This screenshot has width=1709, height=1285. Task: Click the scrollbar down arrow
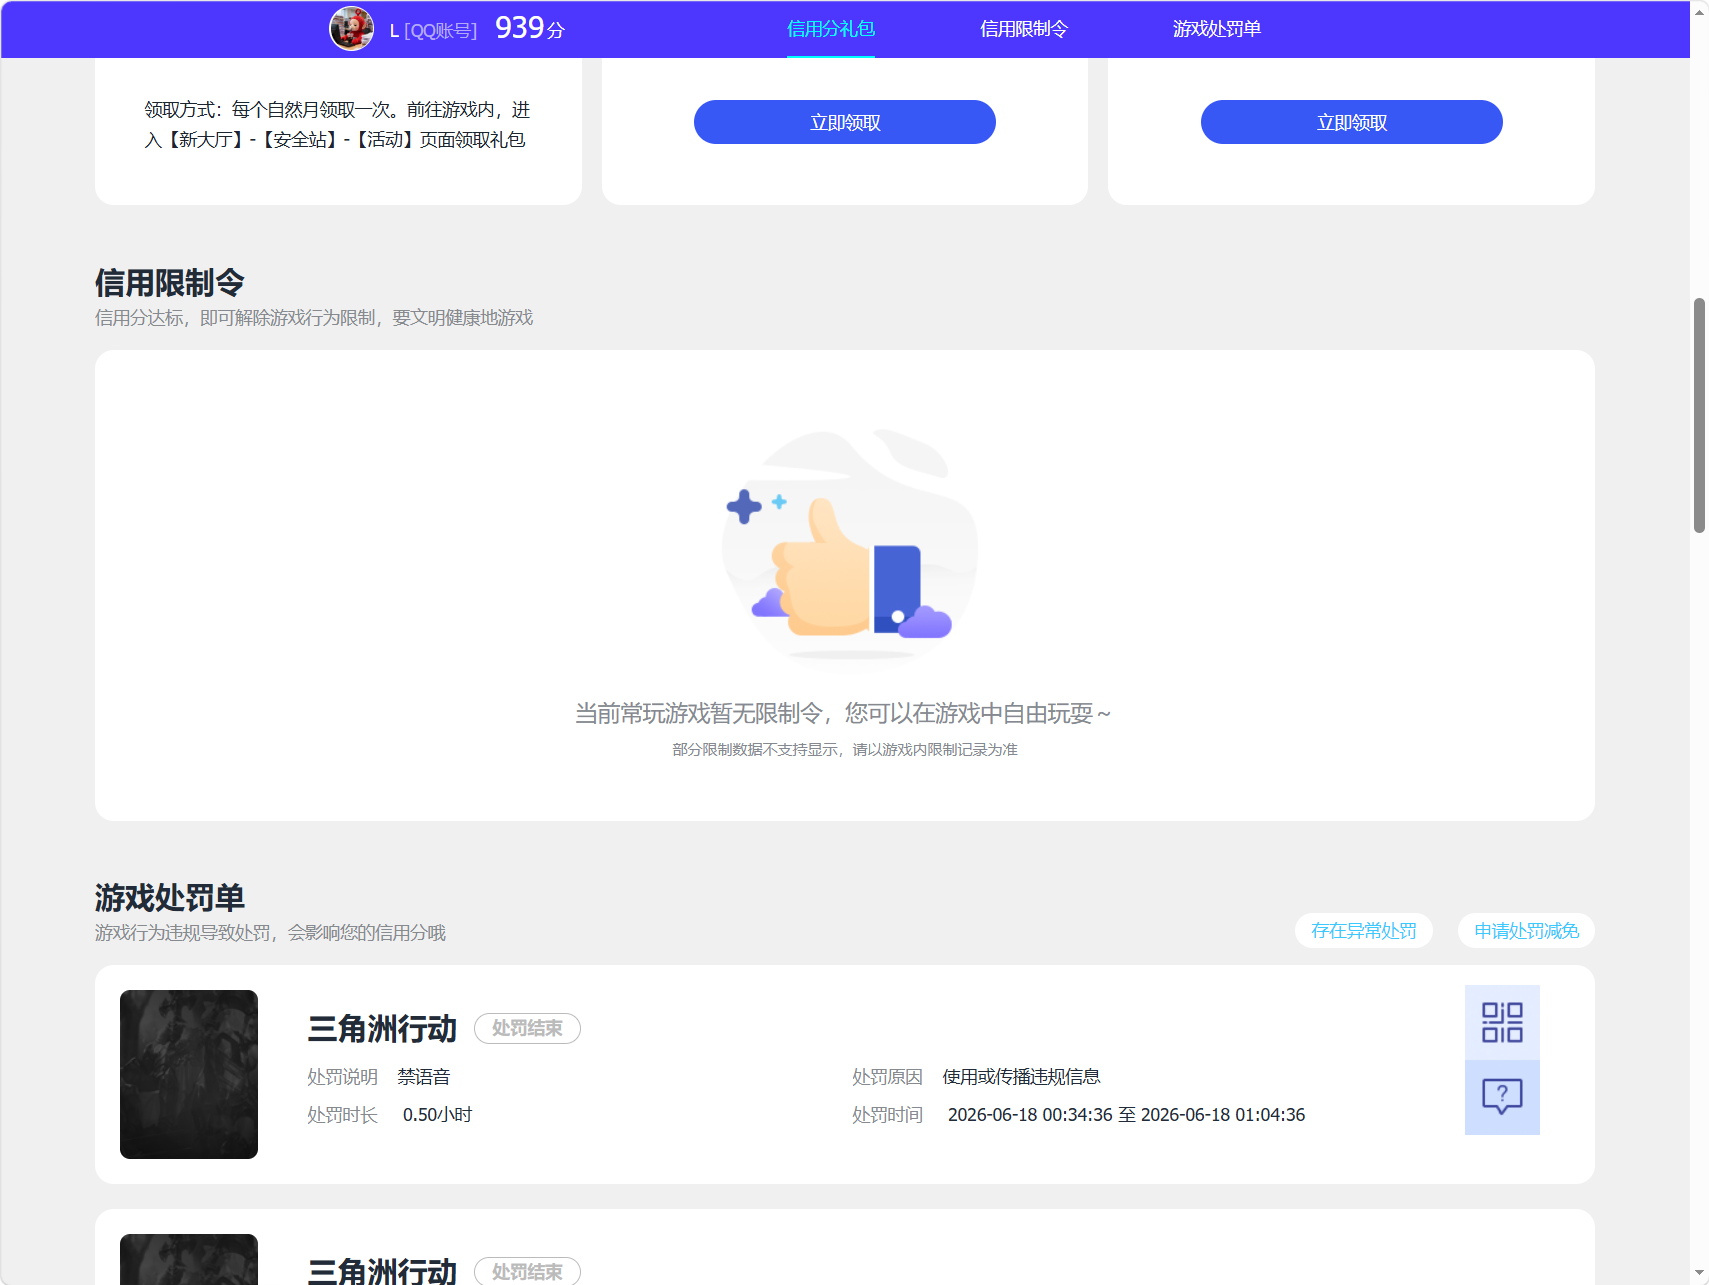click(x=1699, y=1274)
